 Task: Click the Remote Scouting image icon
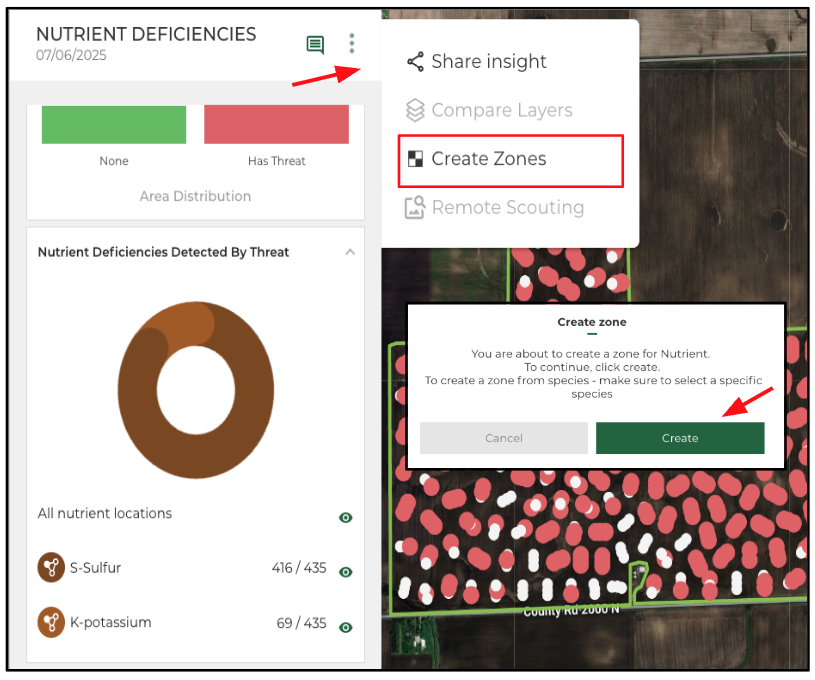(415, 207)
